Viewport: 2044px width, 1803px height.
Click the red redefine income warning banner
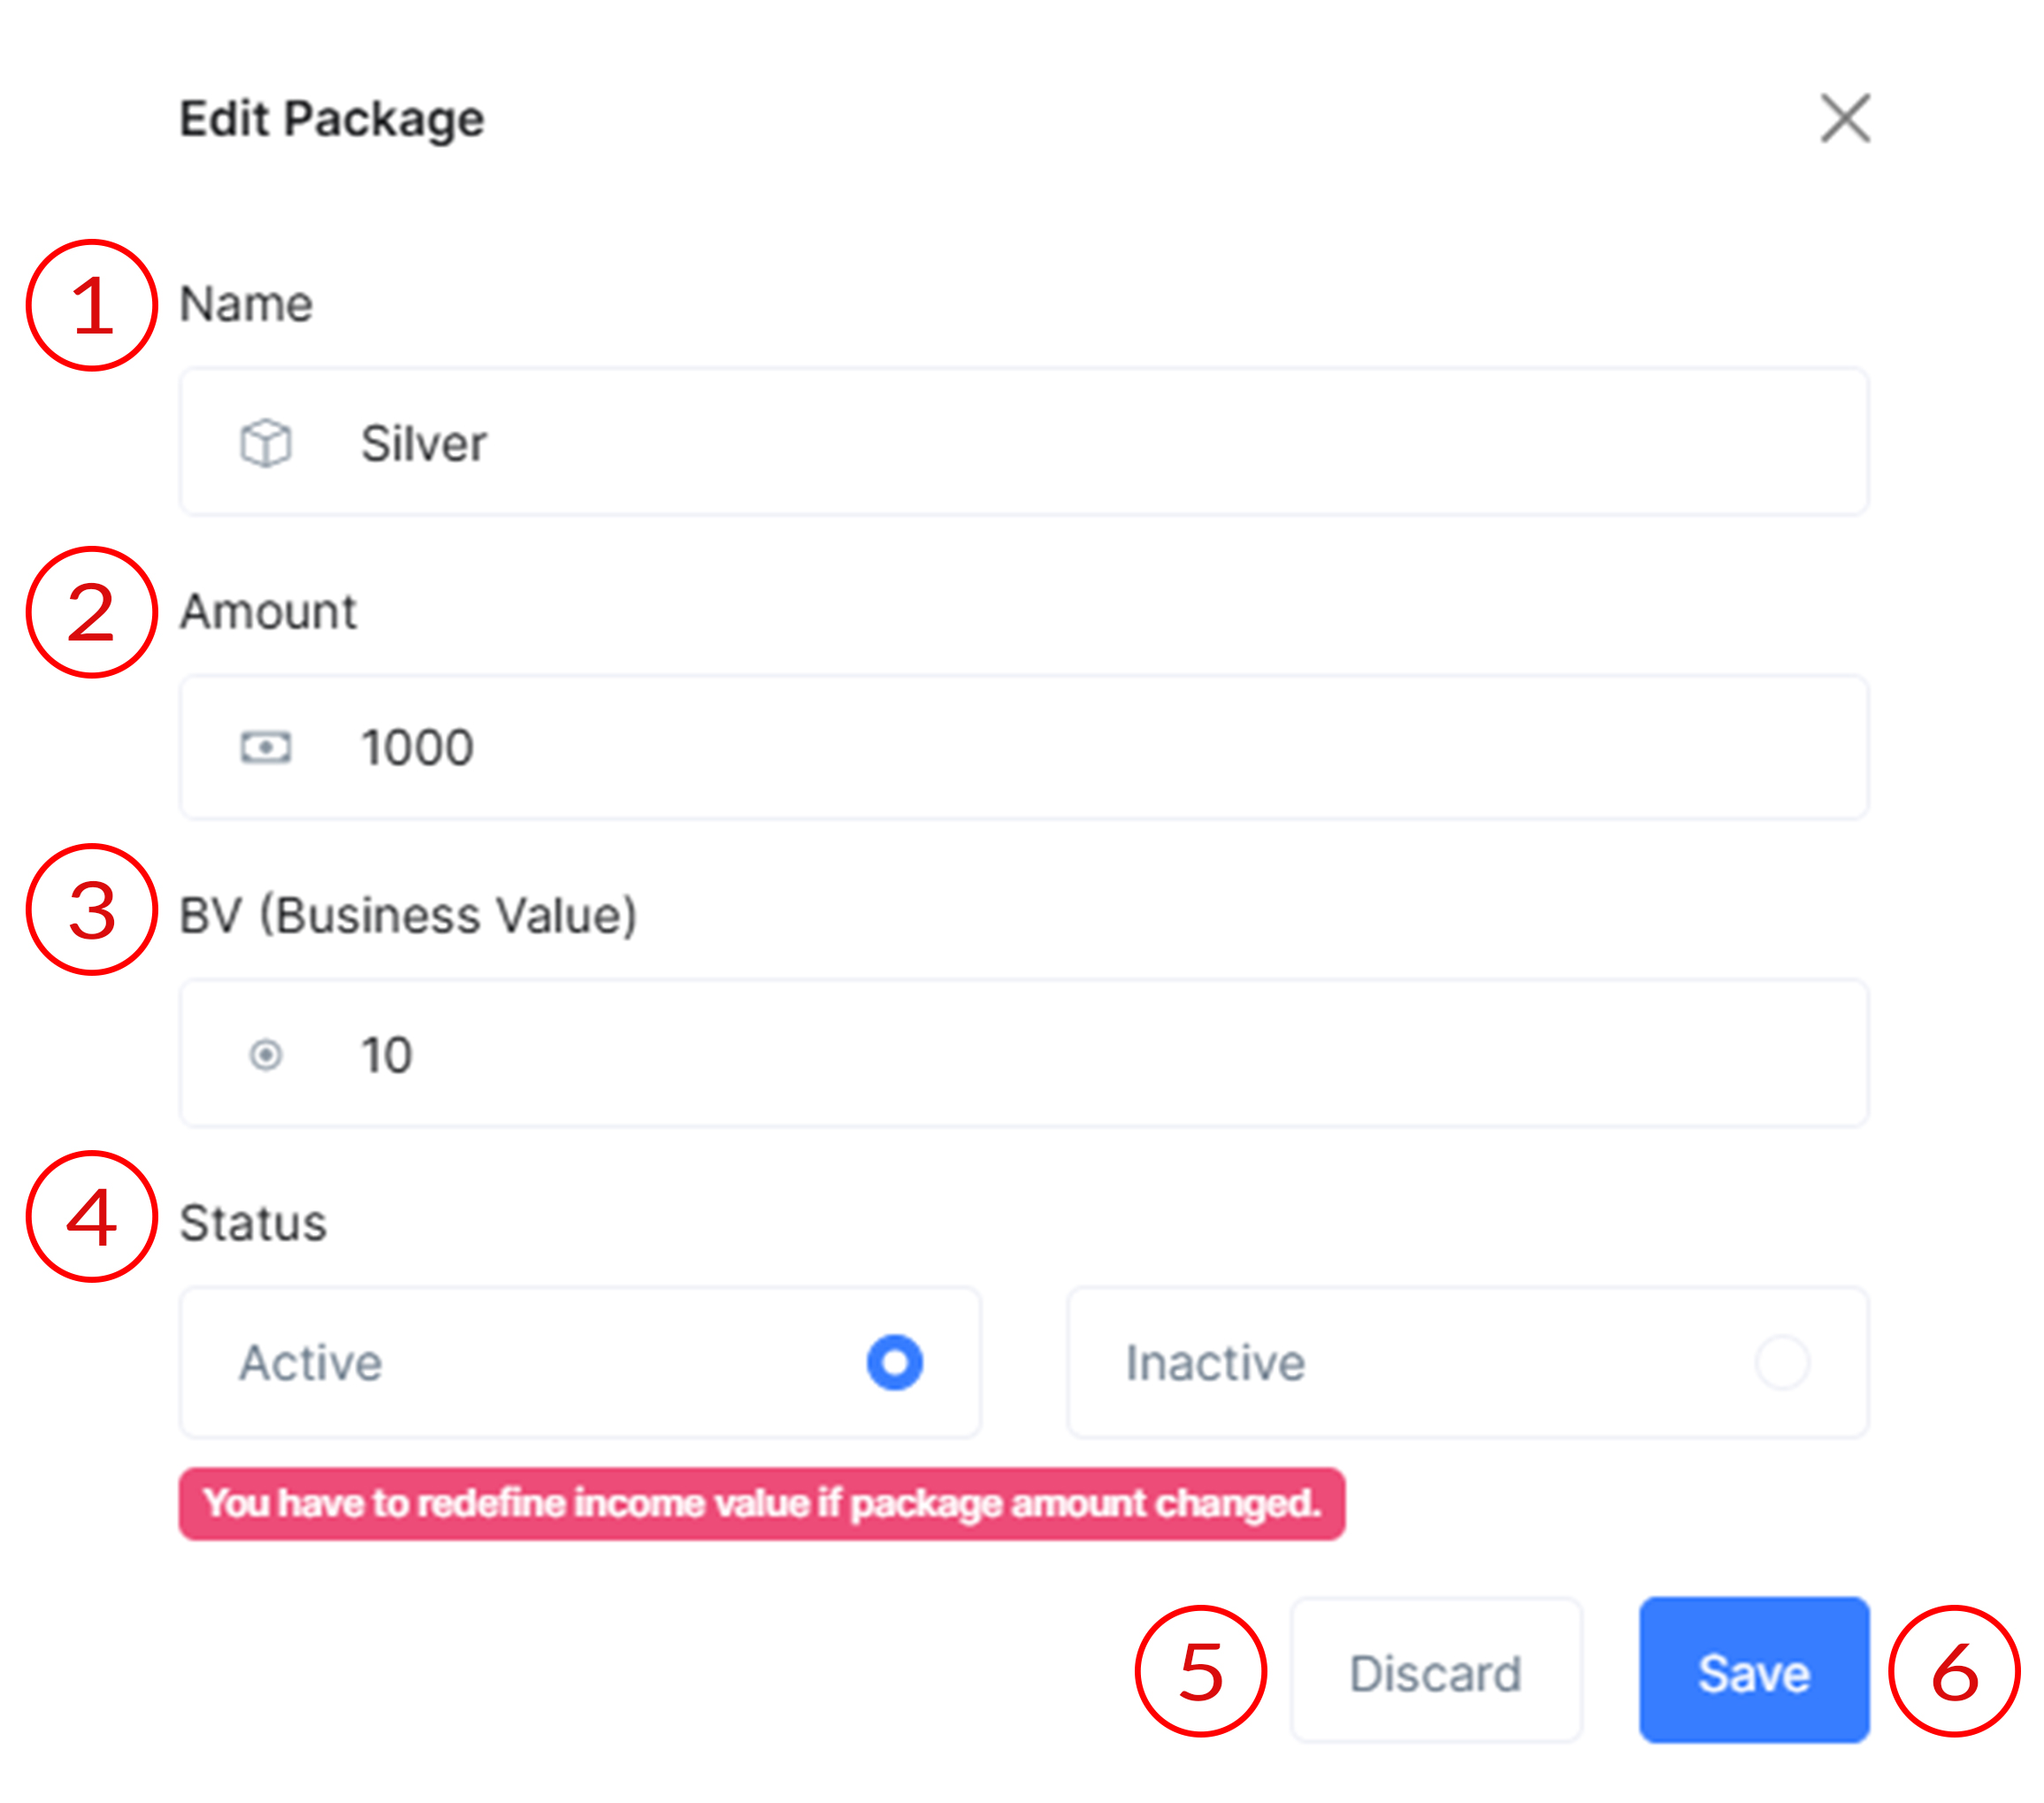click(x=761, y=1503)
